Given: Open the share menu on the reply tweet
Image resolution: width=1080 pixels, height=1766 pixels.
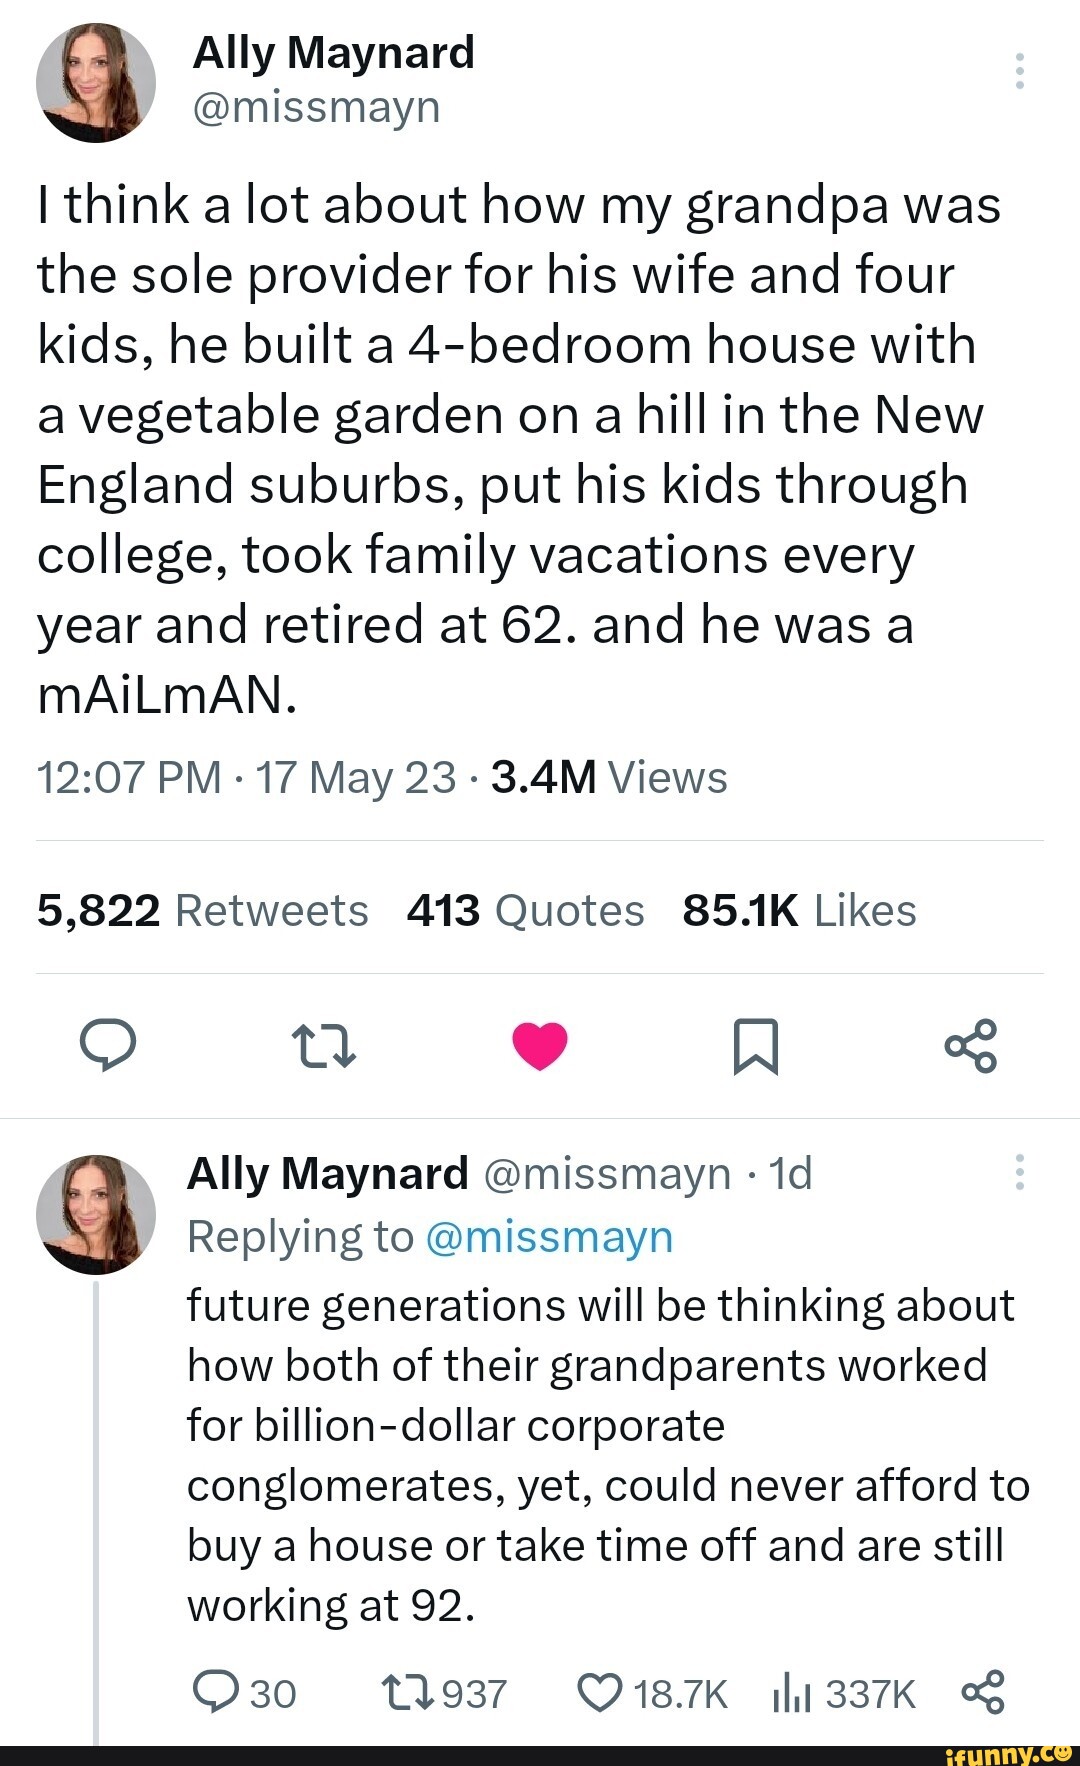Looking at the screenshot, I should click(x=985, y=1693).
